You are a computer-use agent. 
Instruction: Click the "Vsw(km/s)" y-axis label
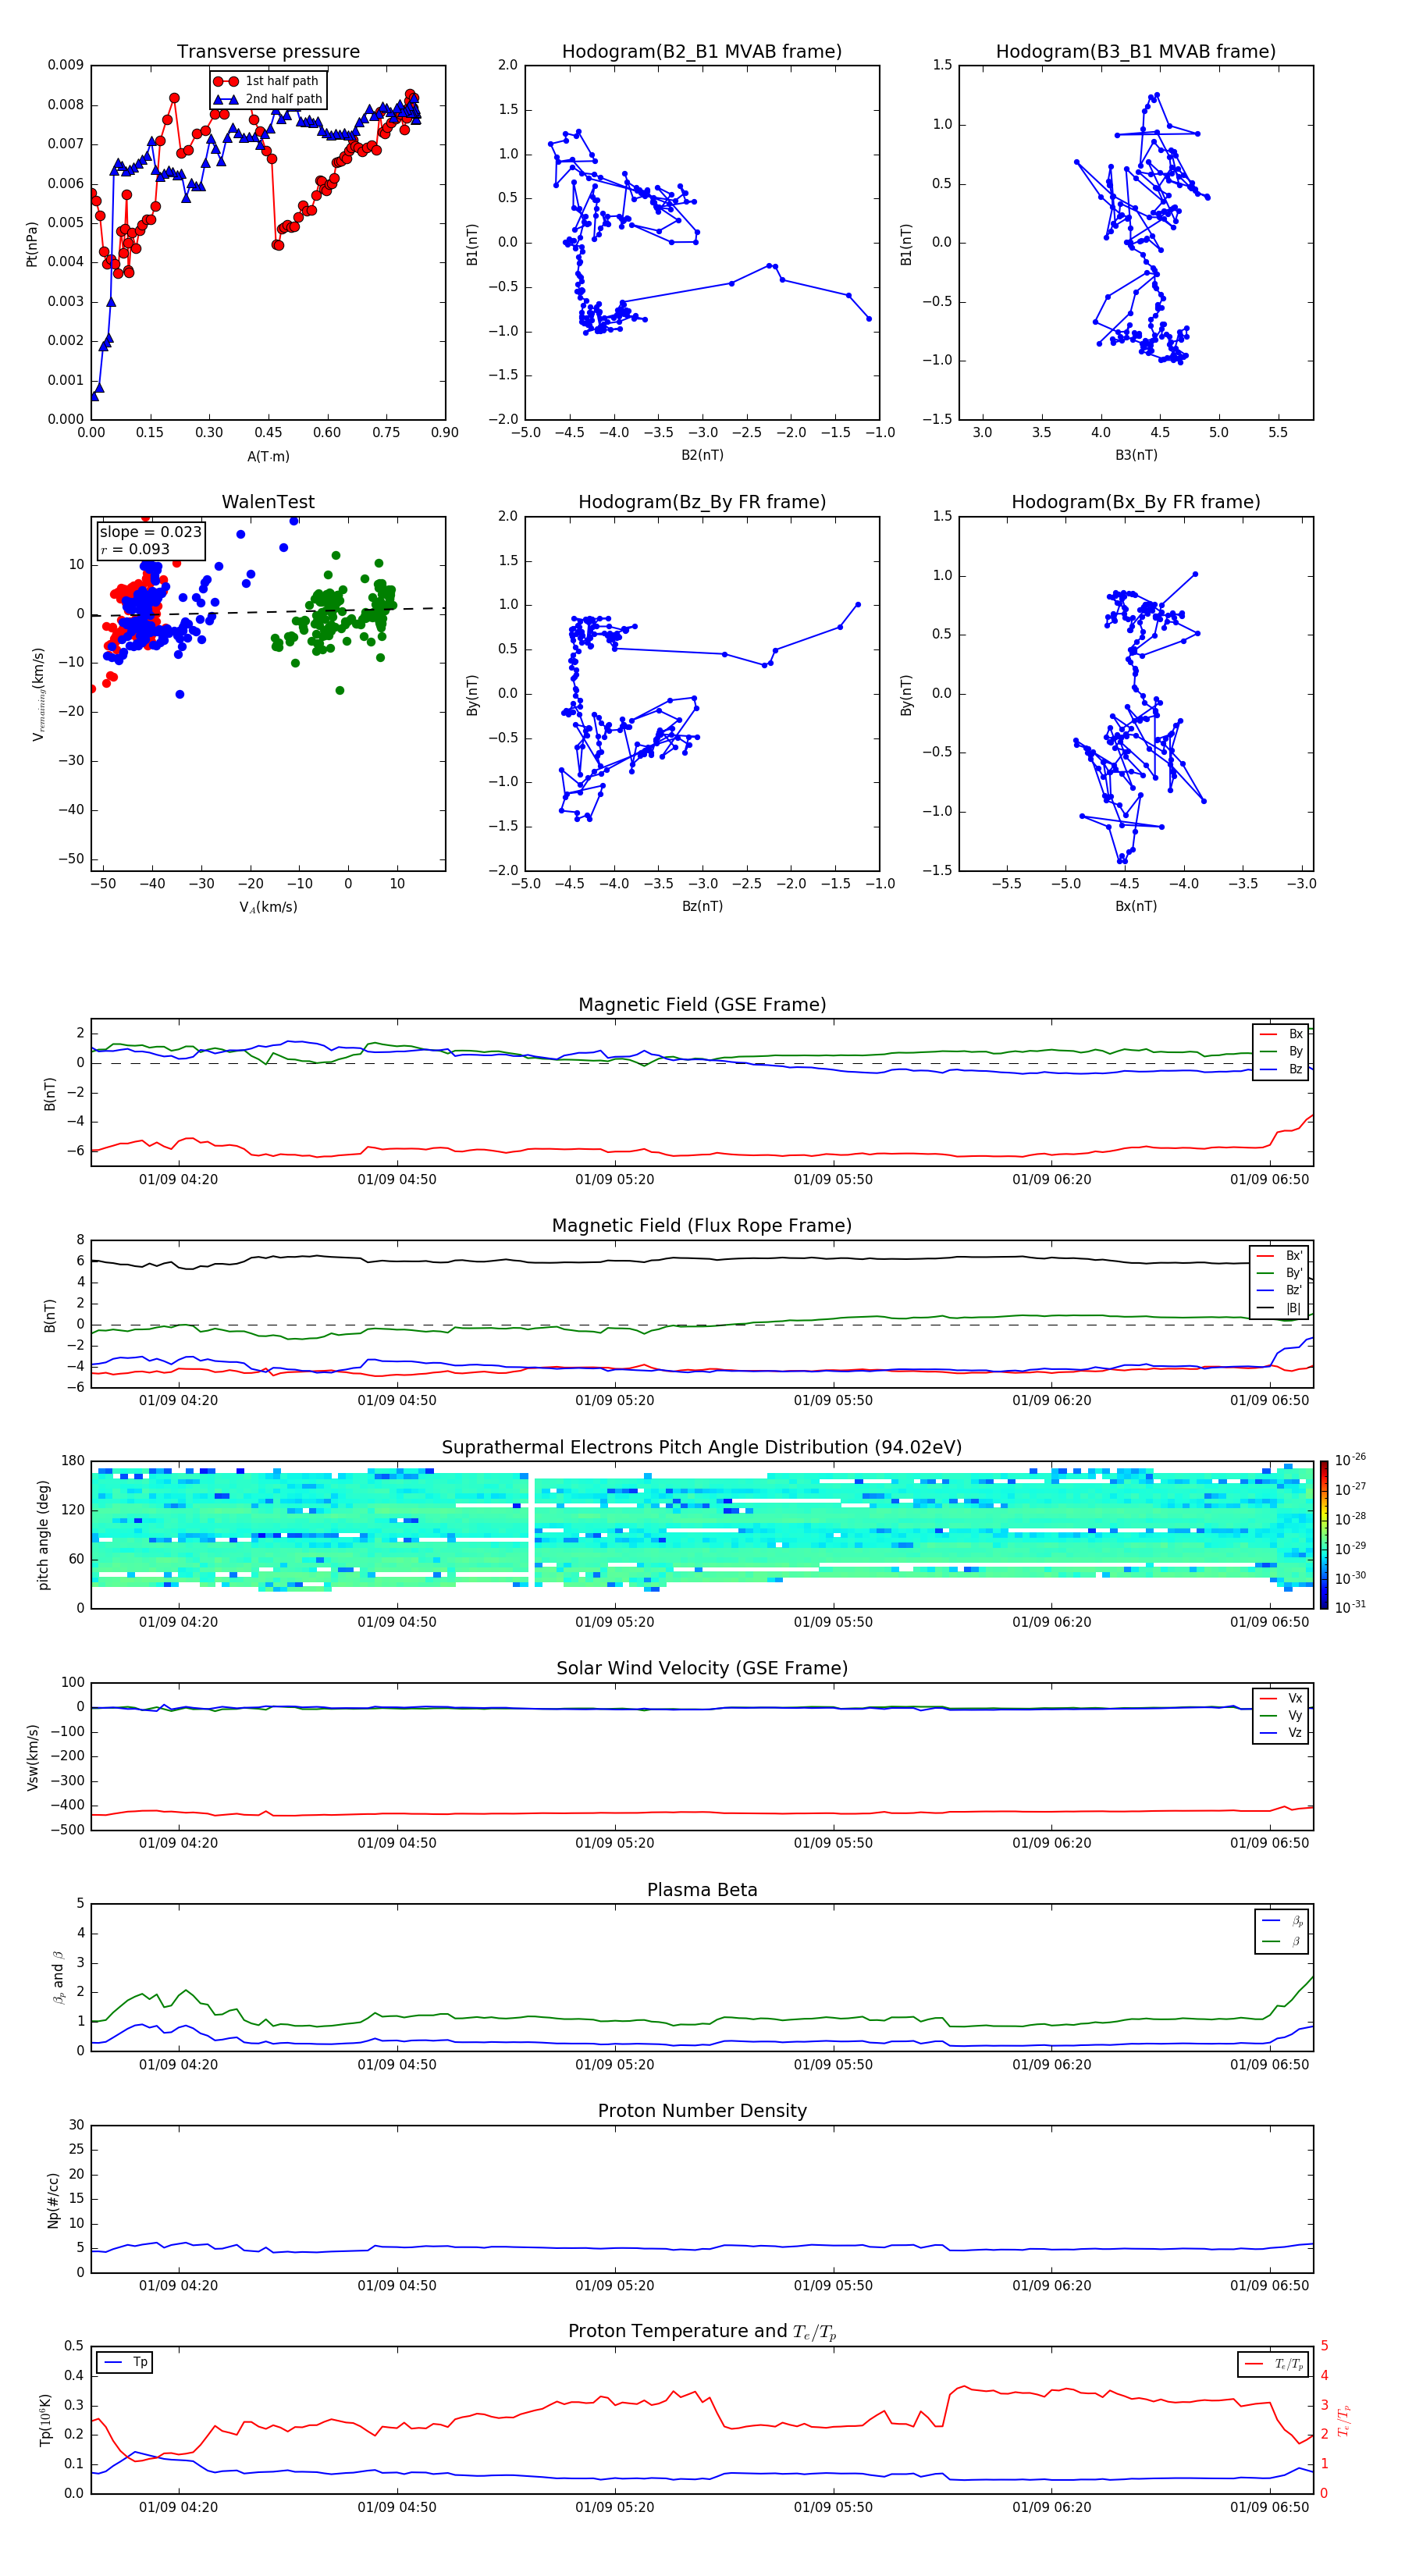(32, 1757)
